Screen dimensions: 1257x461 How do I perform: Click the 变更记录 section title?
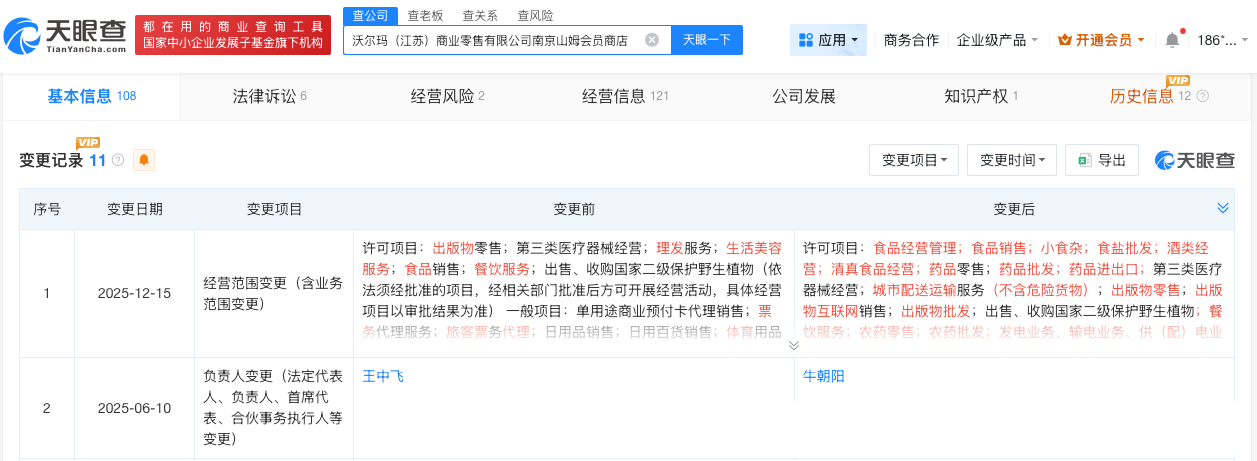52,160
